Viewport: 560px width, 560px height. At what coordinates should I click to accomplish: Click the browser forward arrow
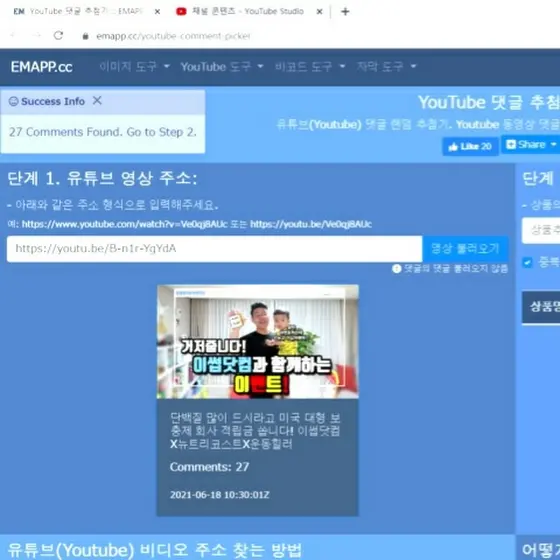coord(36,35)
